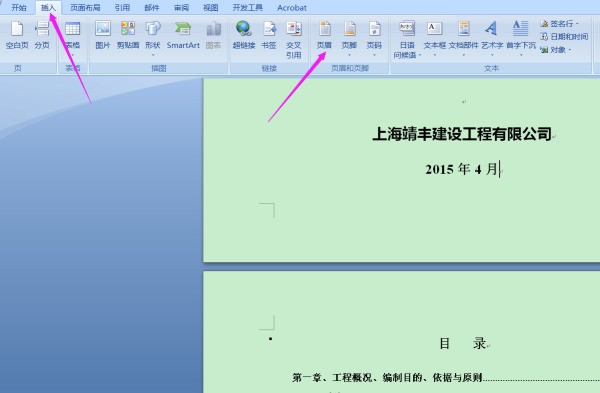This screenshot has width=600, height=393.
Task: Expand the 对象 dropdown arrow
Action: pyautogui.click(x=570, y=50)
